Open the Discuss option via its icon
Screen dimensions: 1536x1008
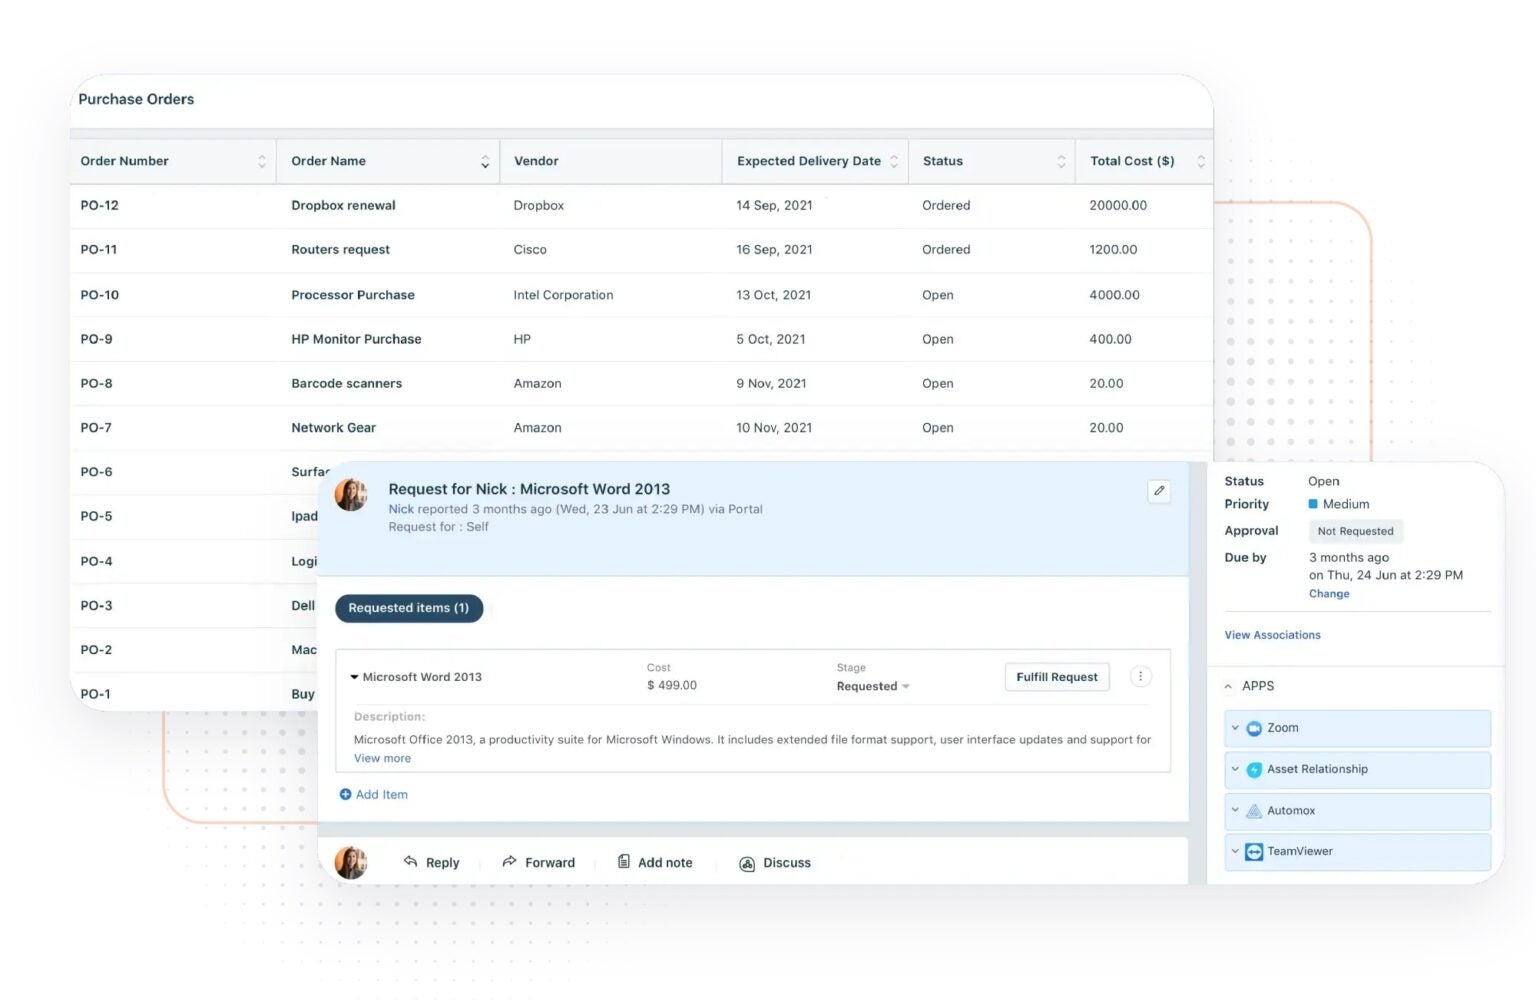[747, 862]
